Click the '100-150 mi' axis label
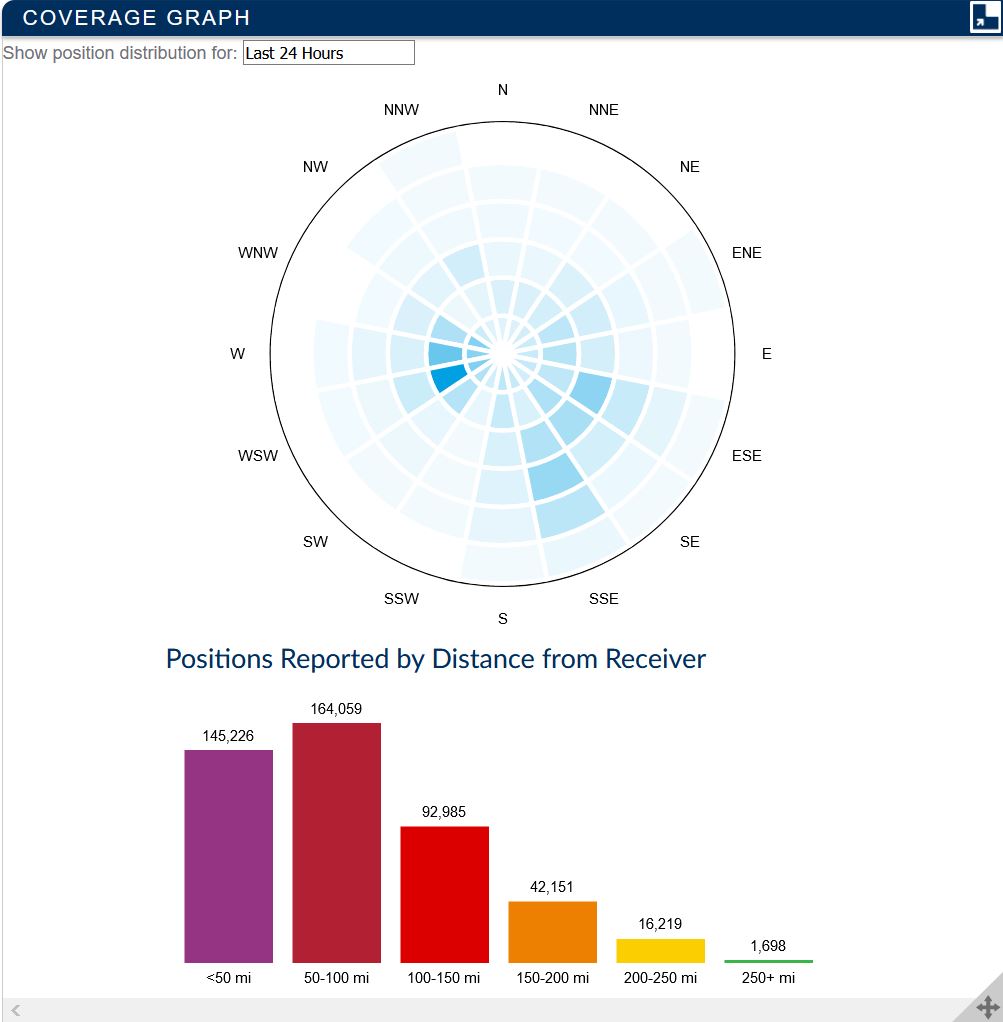 coord(444,978)
